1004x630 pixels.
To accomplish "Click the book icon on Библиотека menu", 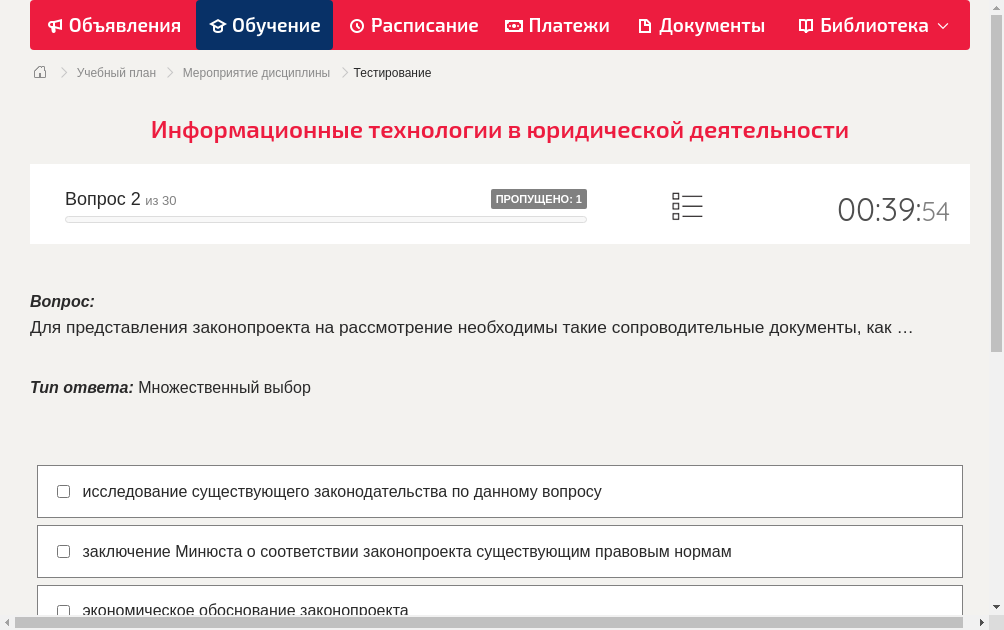I will point(804,25).
